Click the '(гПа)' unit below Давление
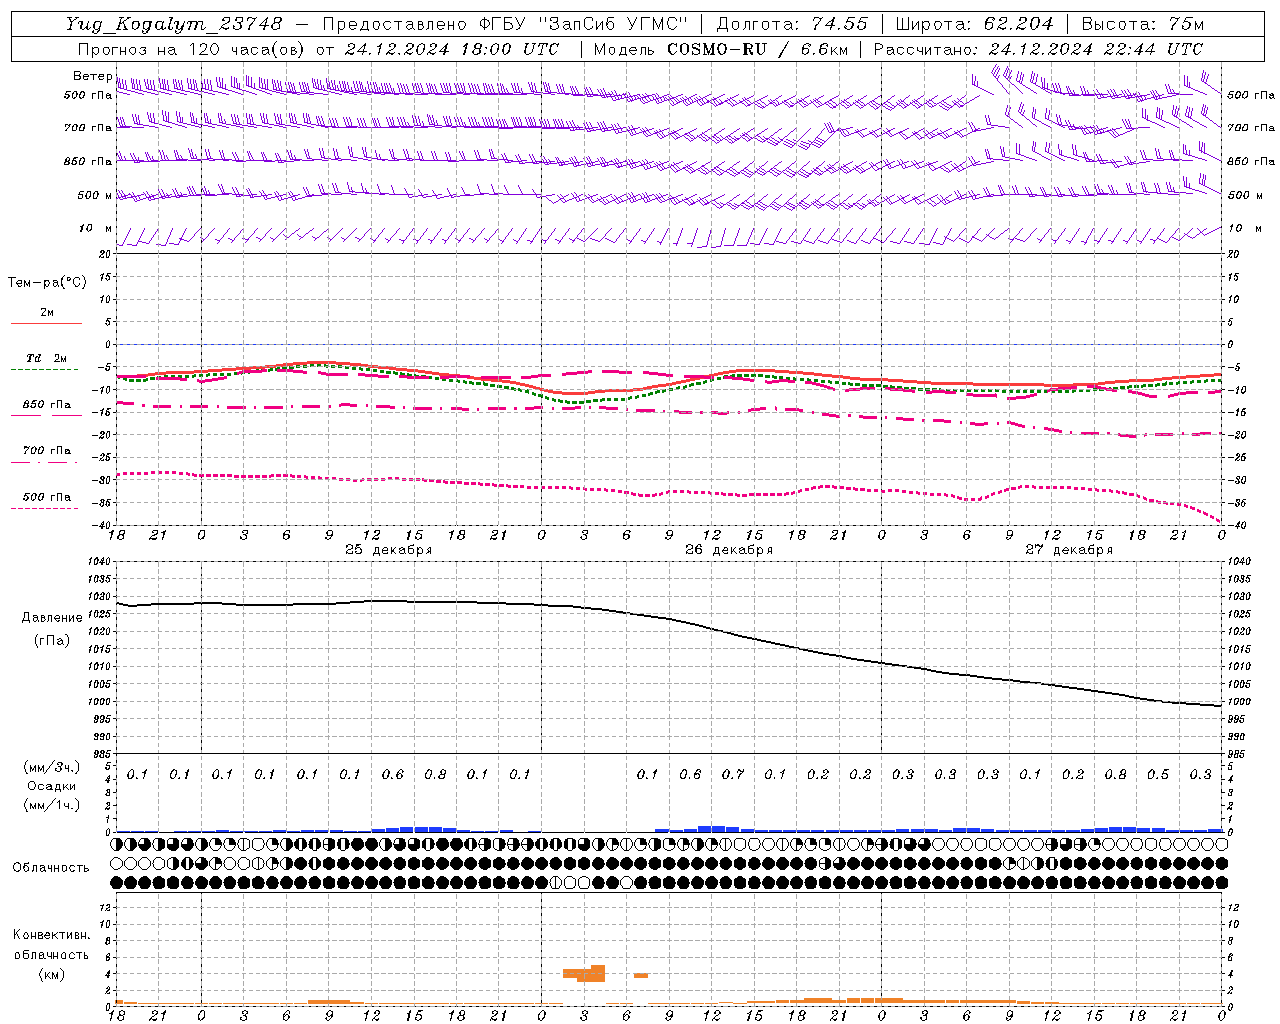This screenshot has height=1024, width=1280. [x=52, y=641]
